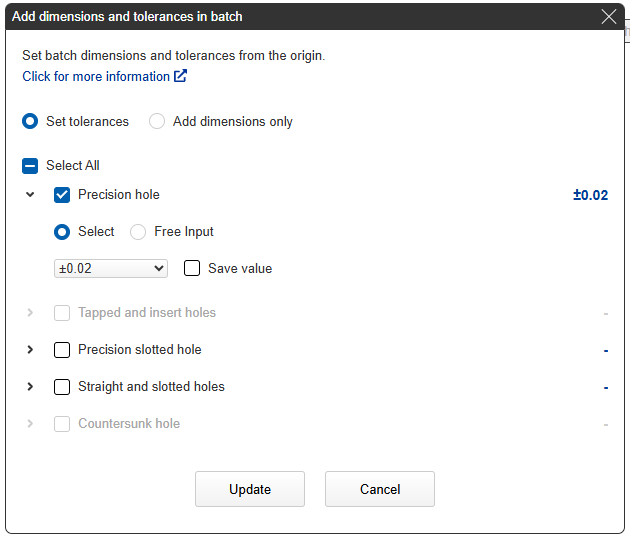
Task: Pick the 'Select' tolerance input radio button
Action: 62,232
